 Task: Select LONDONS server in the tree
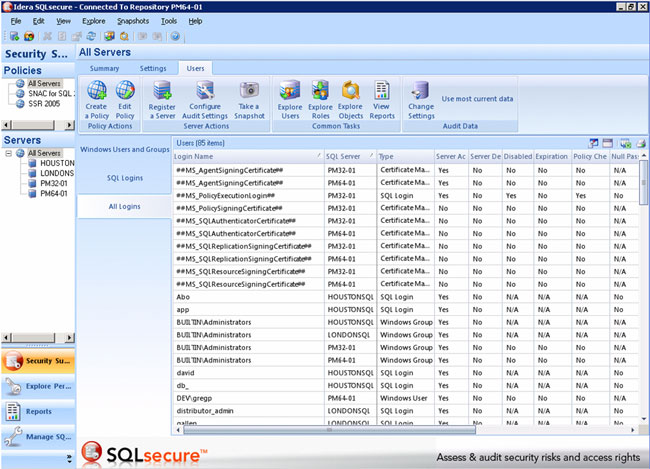[x=57, y=173]
